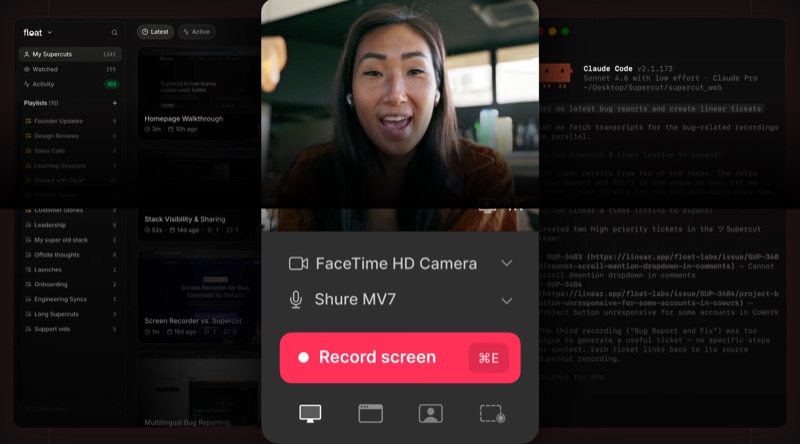Open My Supercuts in sidebar
800x444 pixels.
(70, 54)
